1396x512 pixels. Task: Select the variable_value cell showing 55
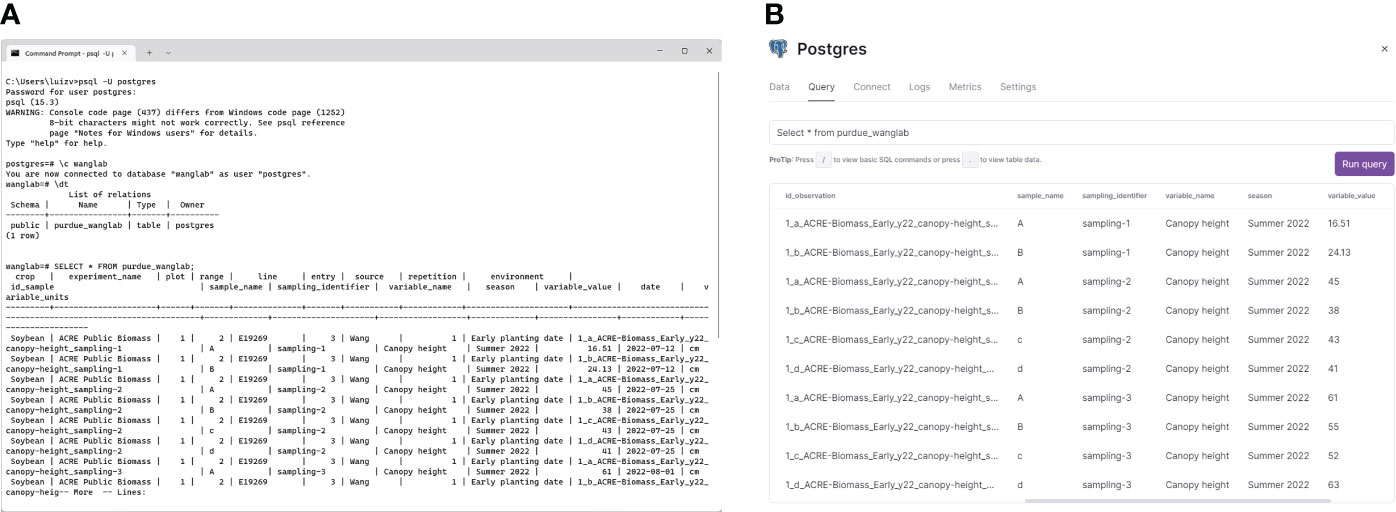(1333, 427)
